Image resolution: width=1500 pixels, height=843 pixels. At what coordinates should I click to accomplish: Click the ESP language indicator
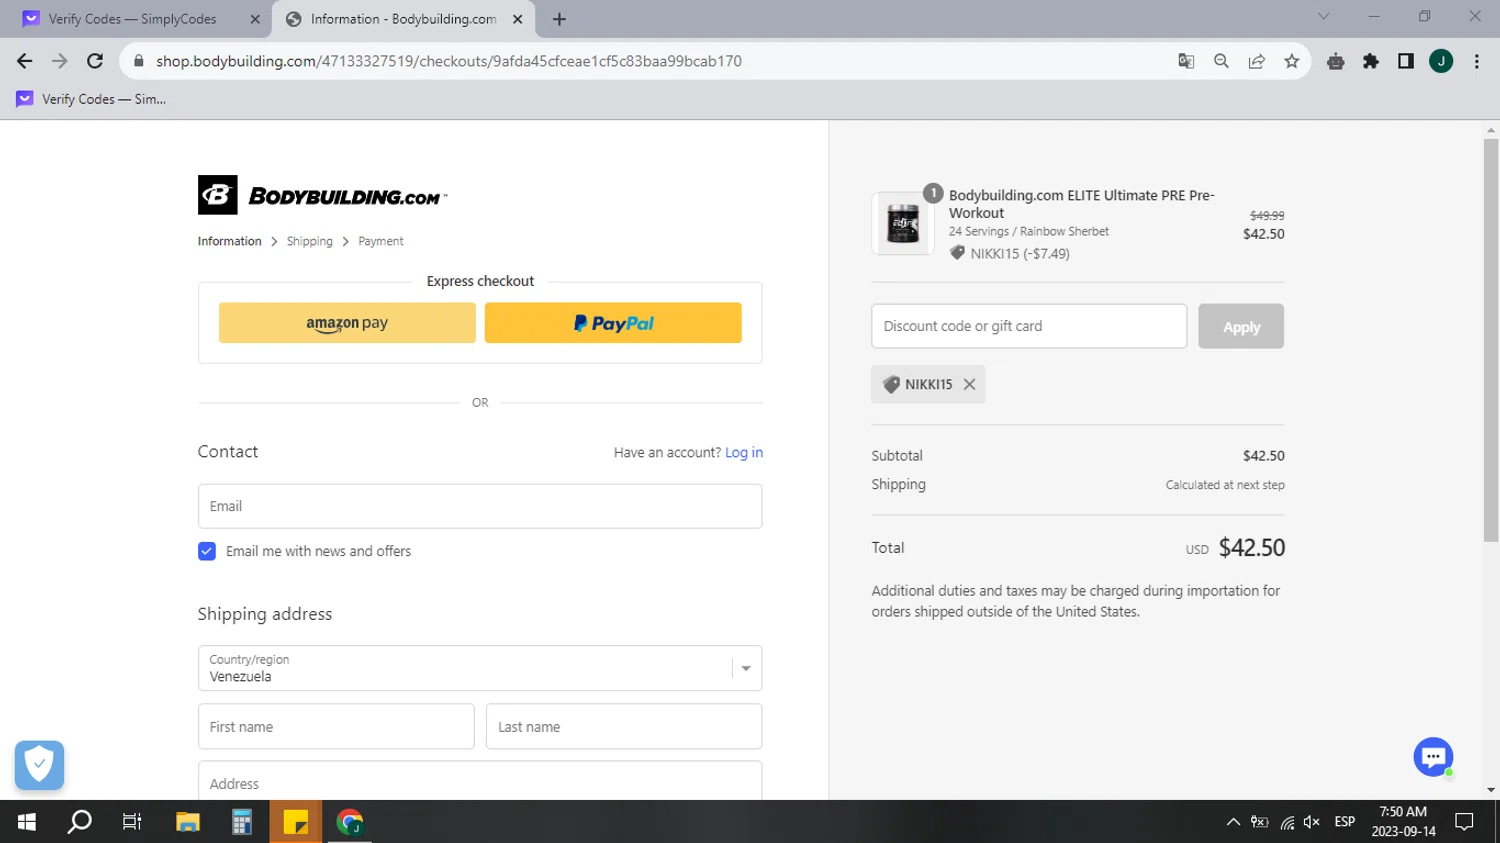[1345, 822]
